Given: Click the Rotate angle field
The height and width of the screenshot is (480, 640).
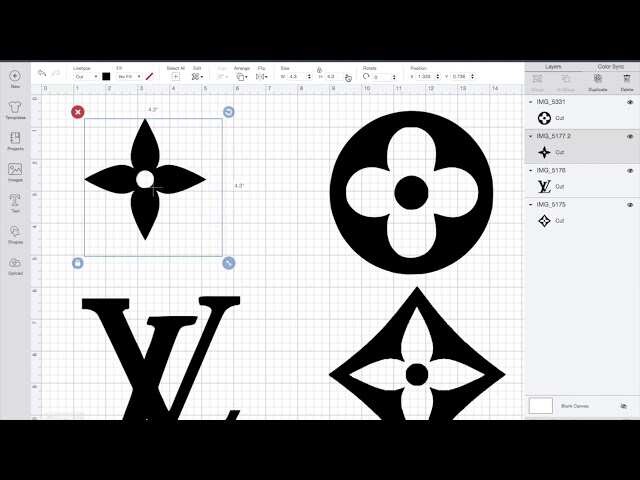Looking at the screenshot, I should [x=382, y=77].
